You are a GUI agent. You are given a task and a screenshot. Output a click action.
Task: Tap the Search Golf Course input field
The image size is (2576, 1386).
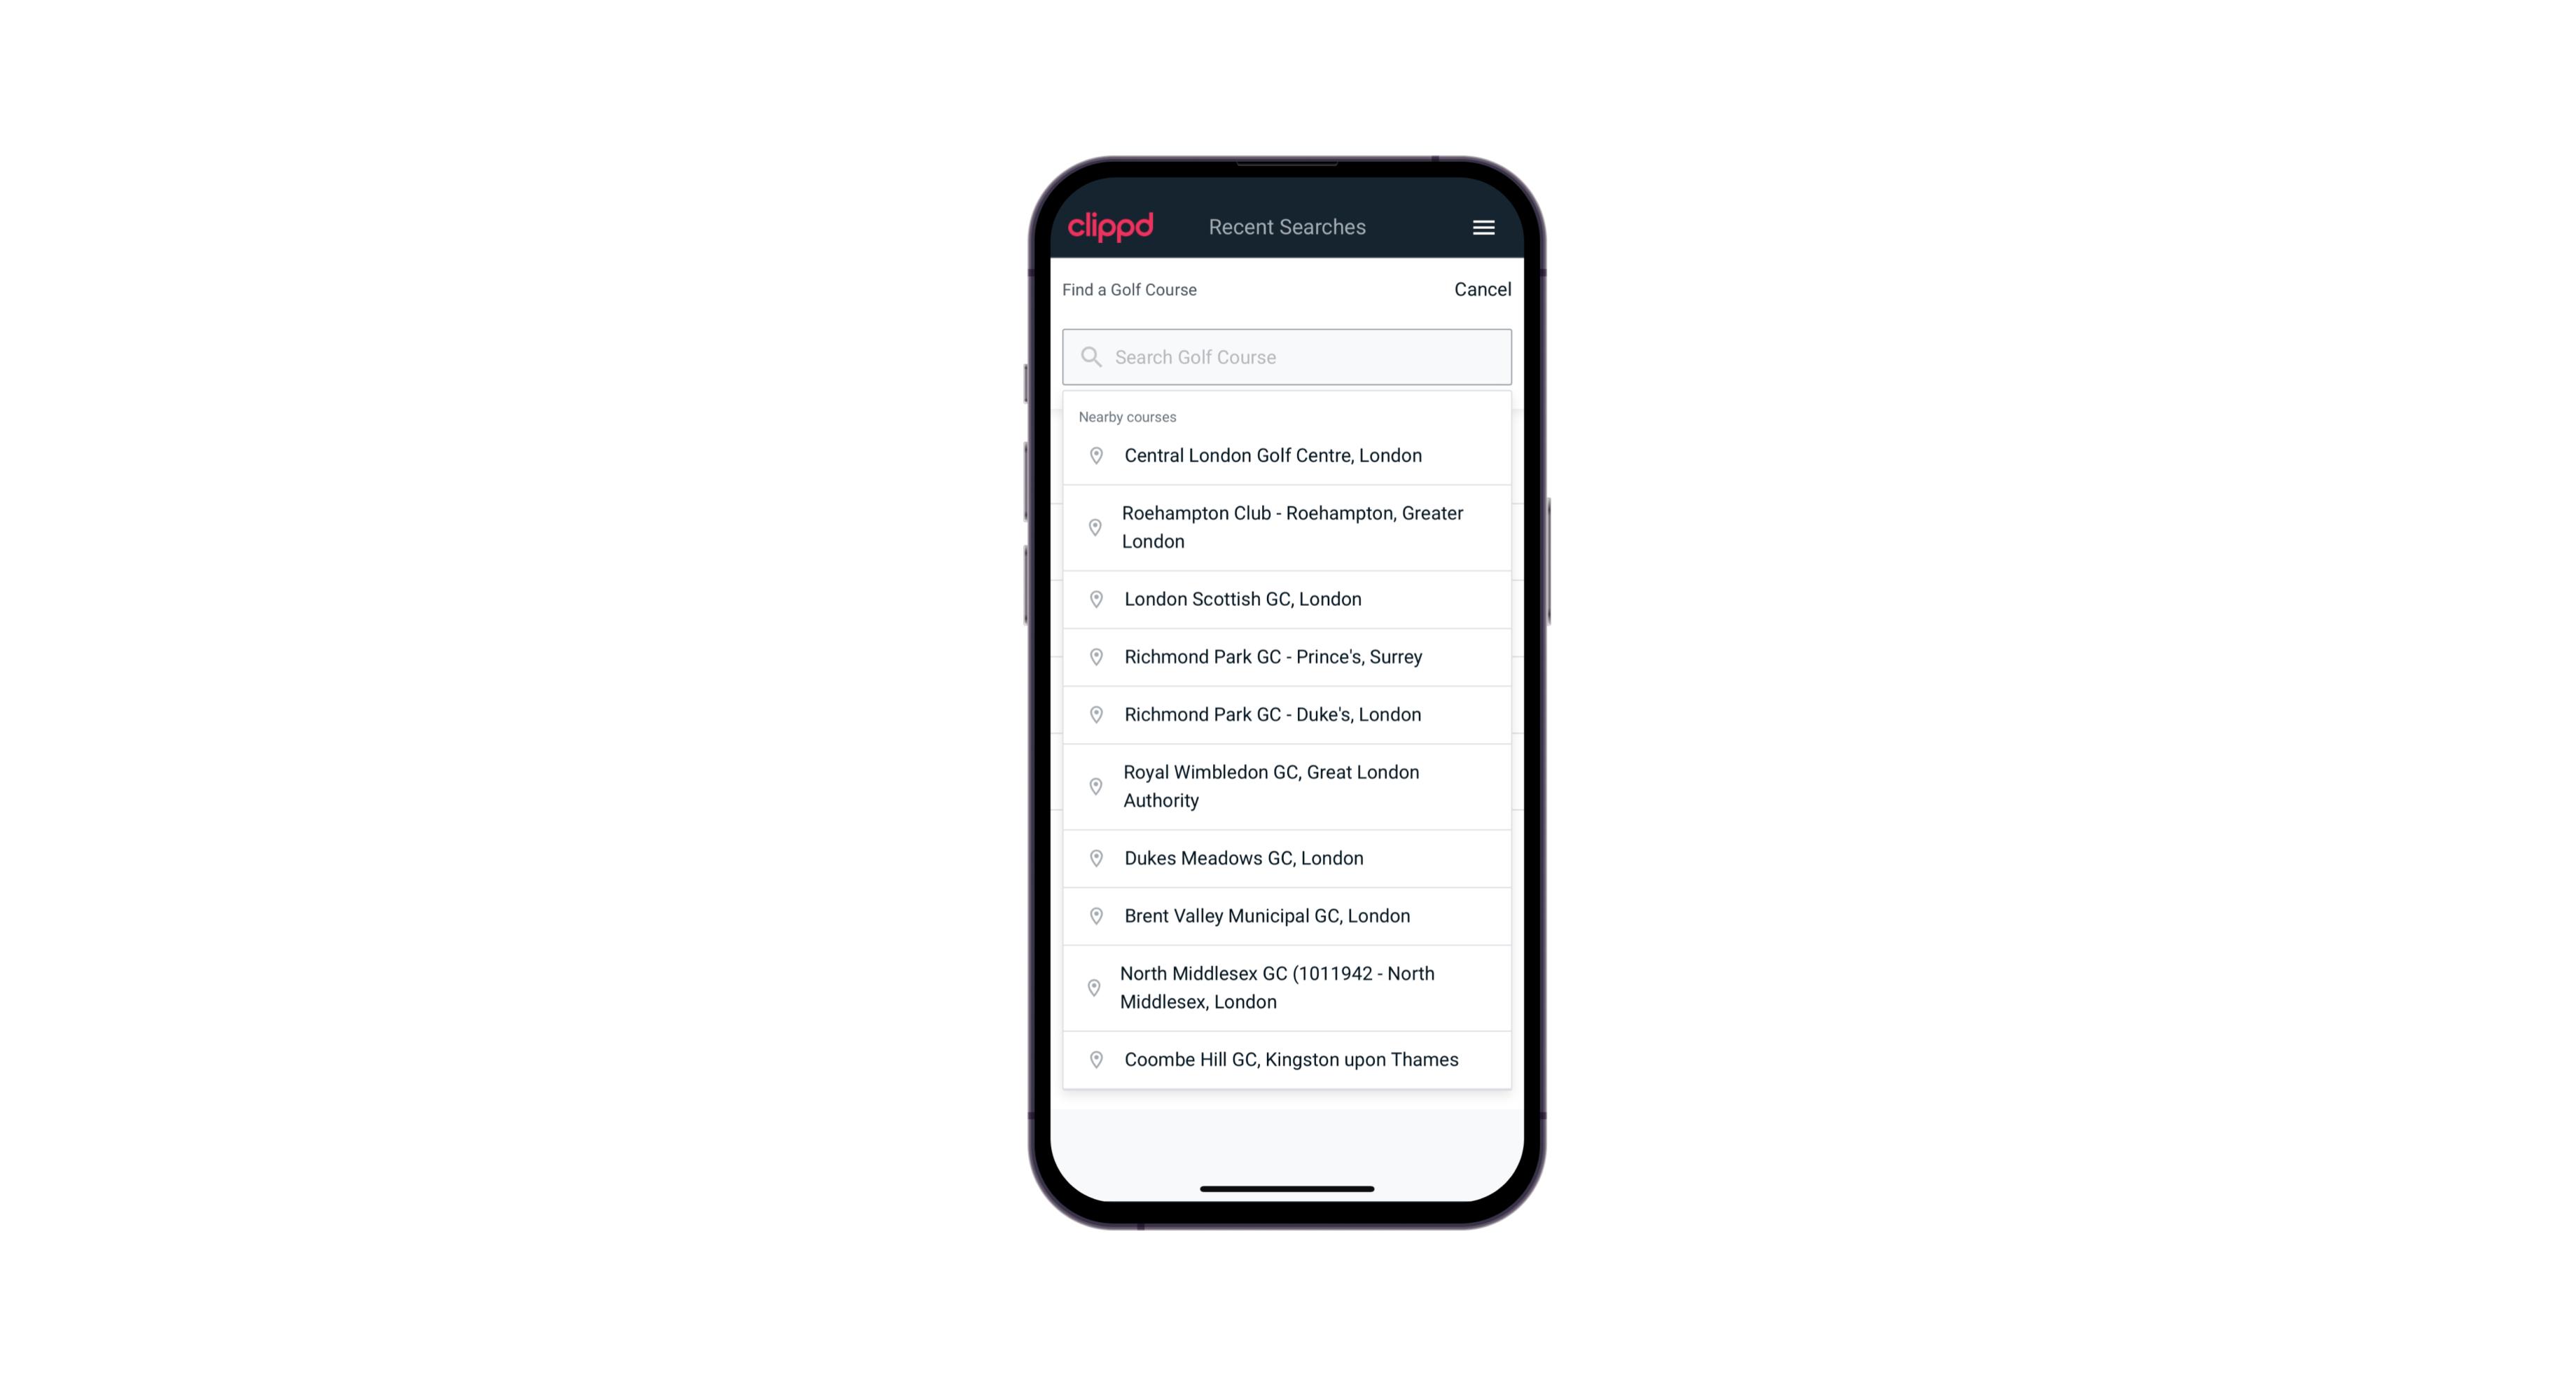pos(1287,355)
